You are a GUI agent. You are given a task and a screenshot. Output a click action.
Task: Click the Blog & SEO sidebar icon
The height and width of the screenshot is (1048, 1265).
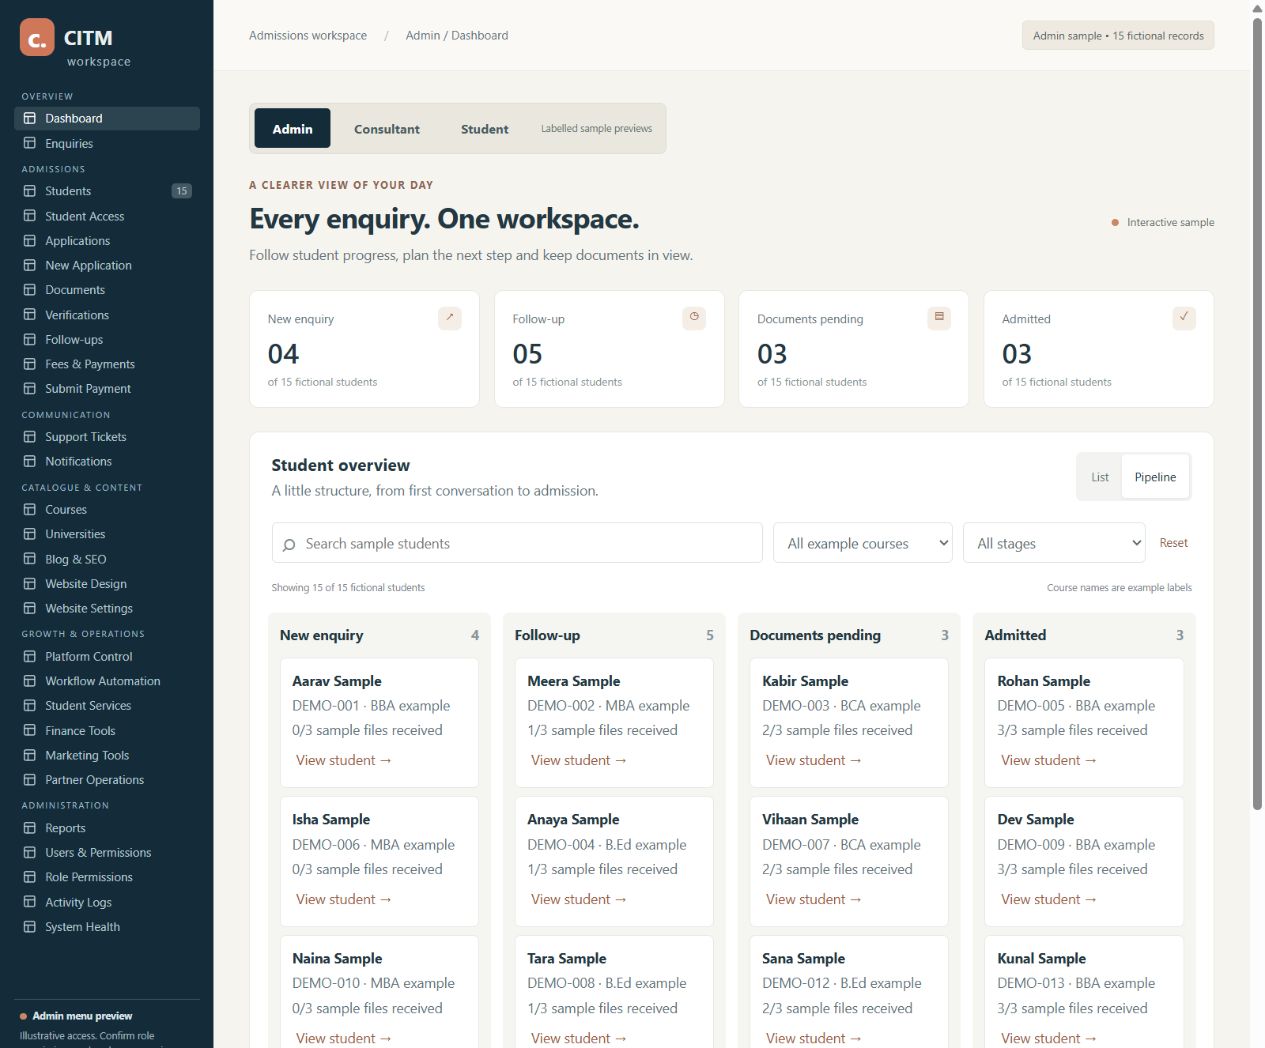(x=30, y=559)
